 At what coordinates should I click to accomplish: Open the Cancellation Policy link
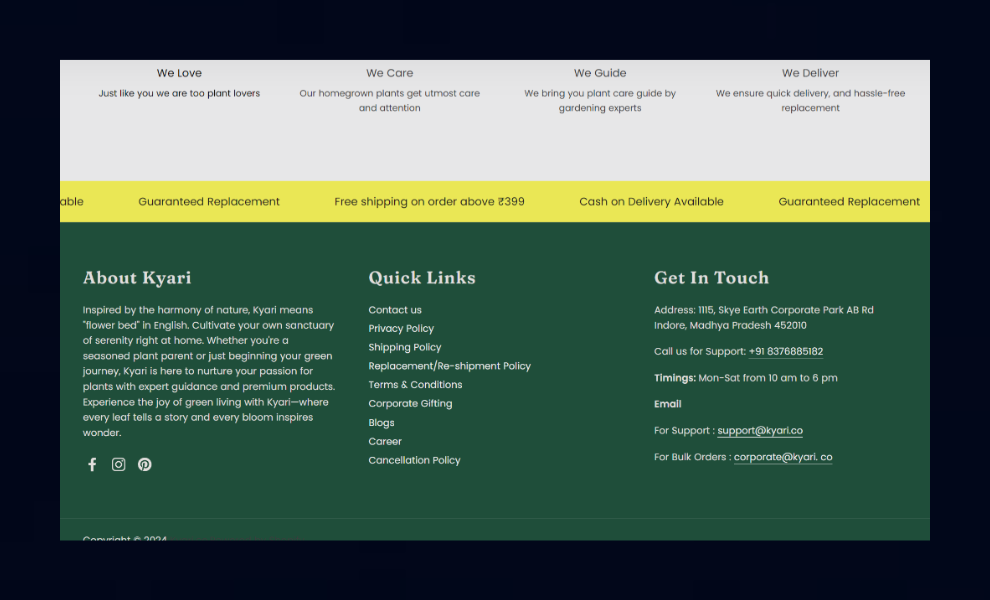pyautogui.click(x=414, y=460)
